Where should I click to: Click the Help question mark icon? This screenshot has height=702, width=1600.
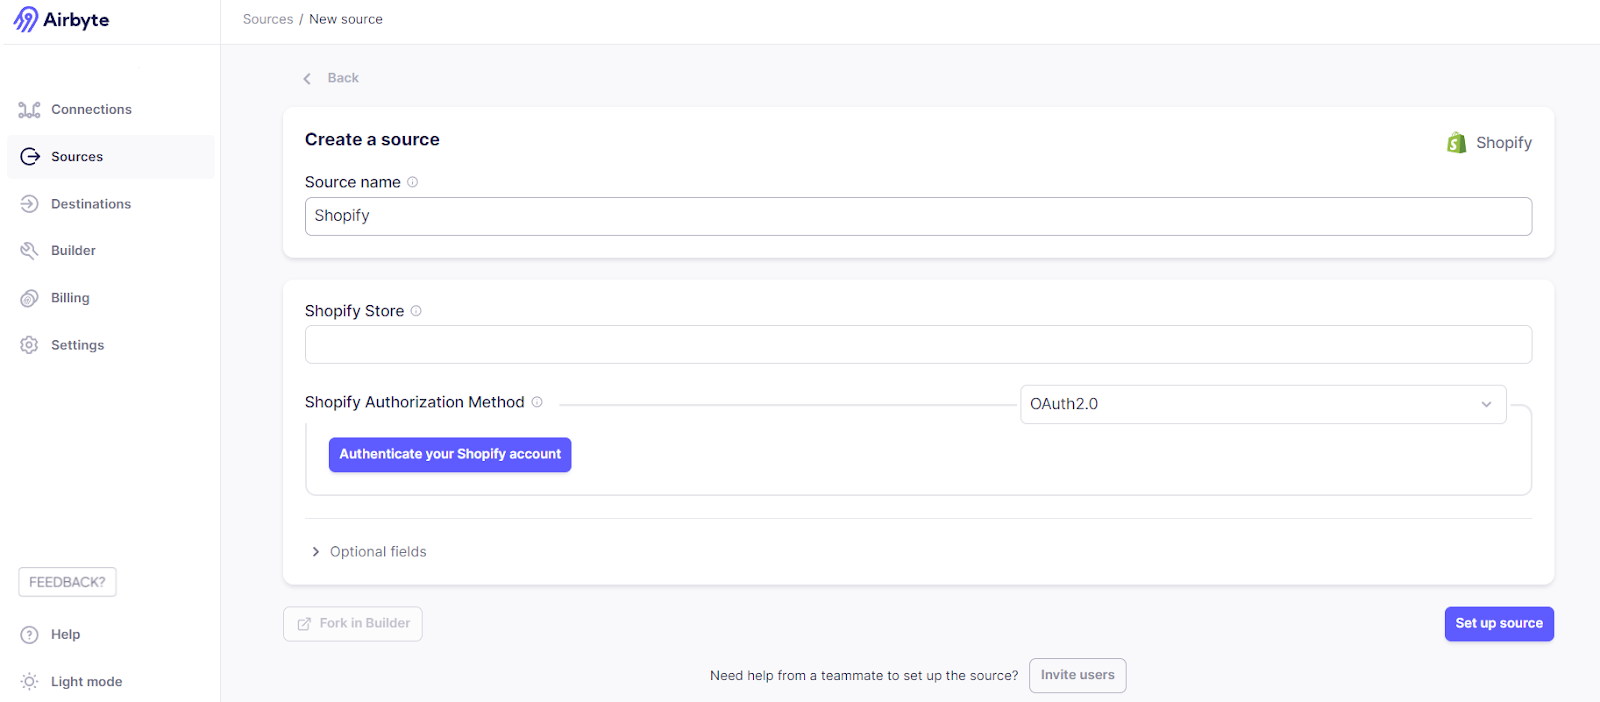click(x=30, y=635)
